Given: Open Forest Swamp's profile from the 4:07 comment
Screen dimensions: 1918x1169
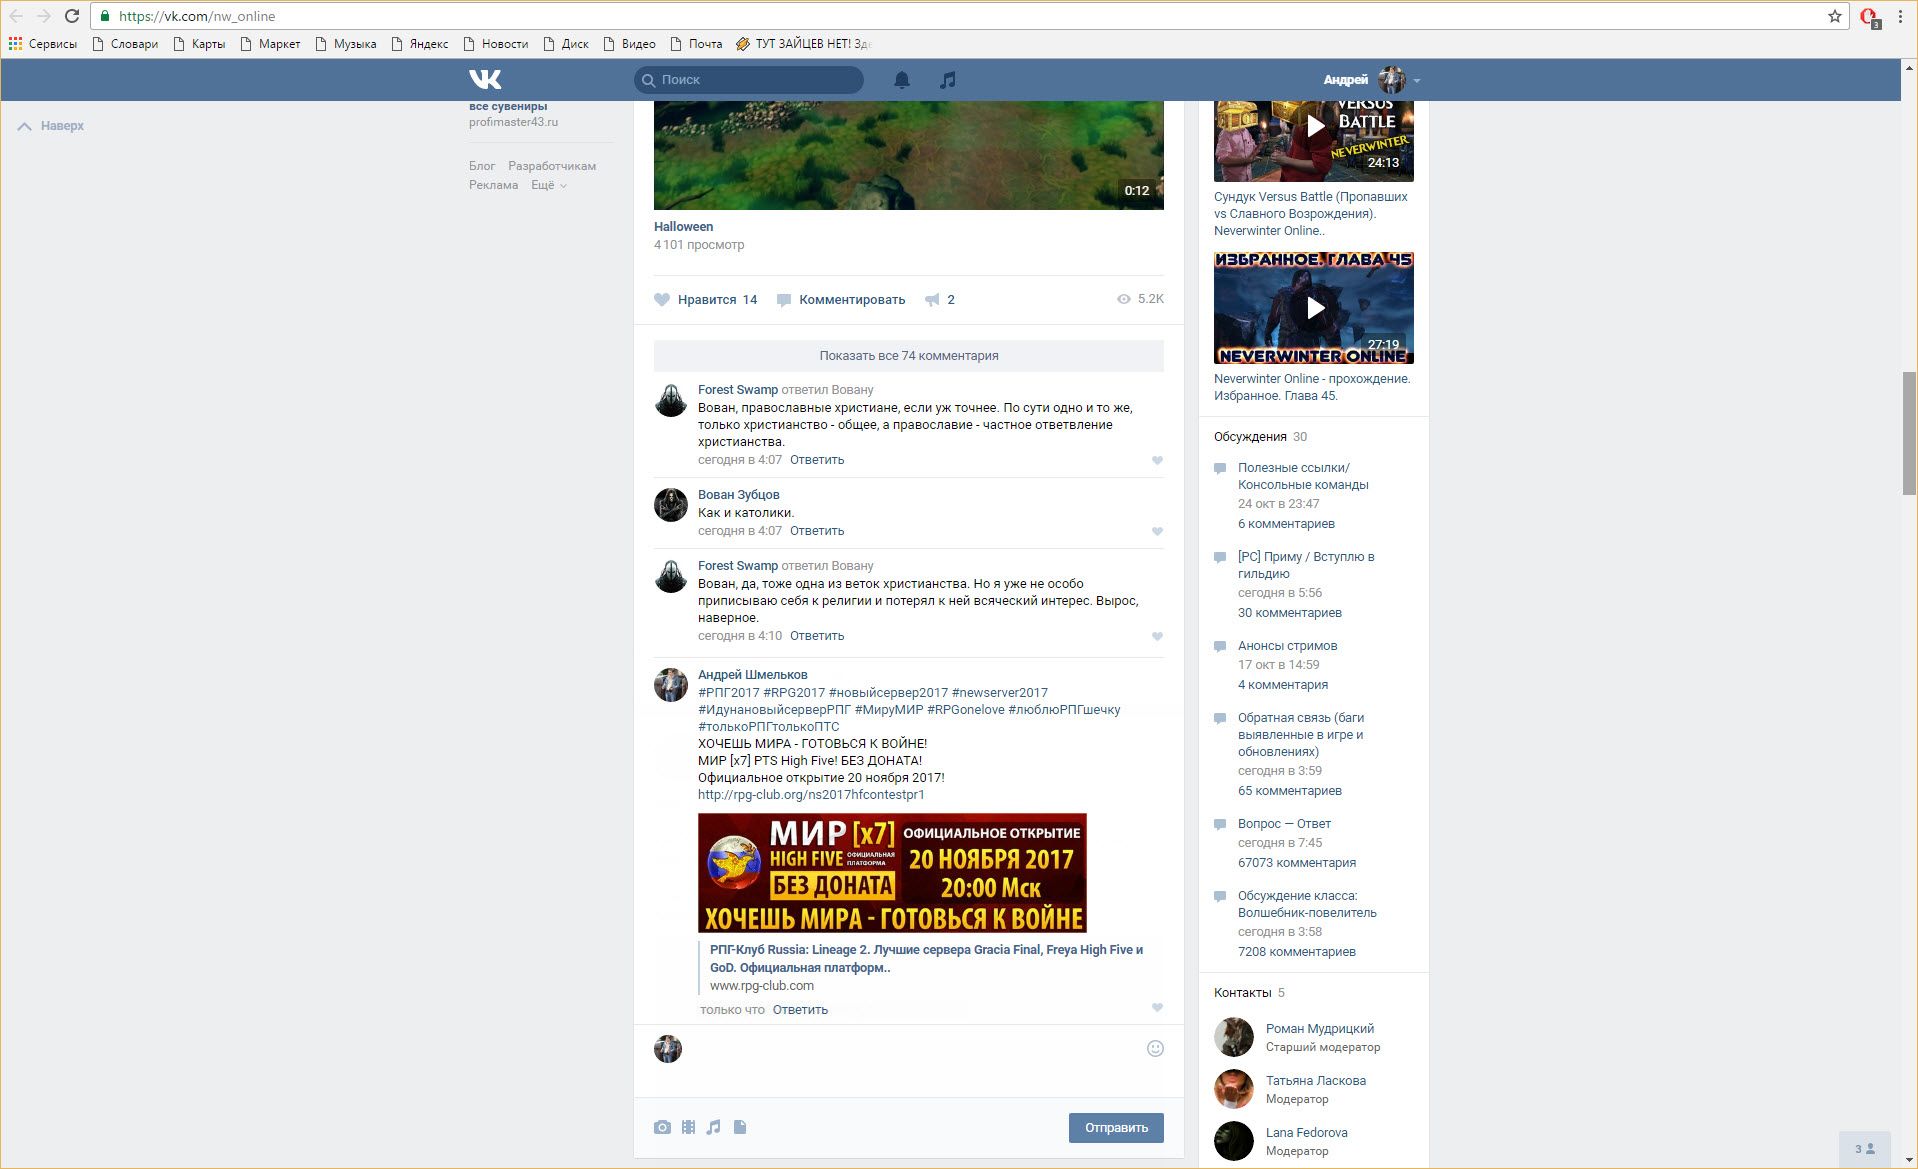Looking at the screenshot, I should click(738, 390).
